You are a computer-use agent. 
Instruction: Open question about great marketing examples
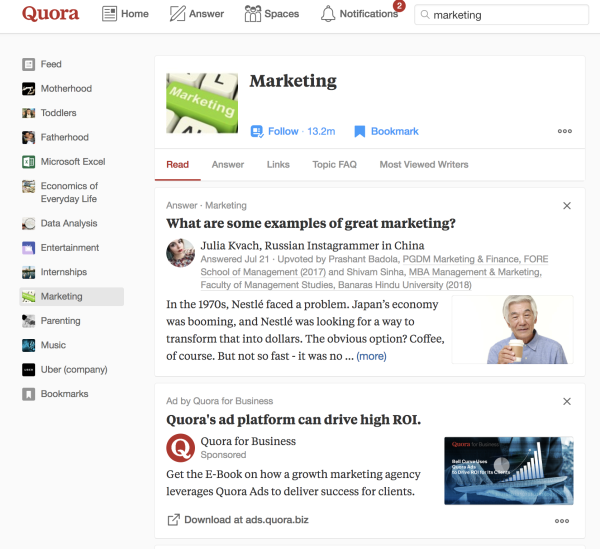click(x=311, y=223)
